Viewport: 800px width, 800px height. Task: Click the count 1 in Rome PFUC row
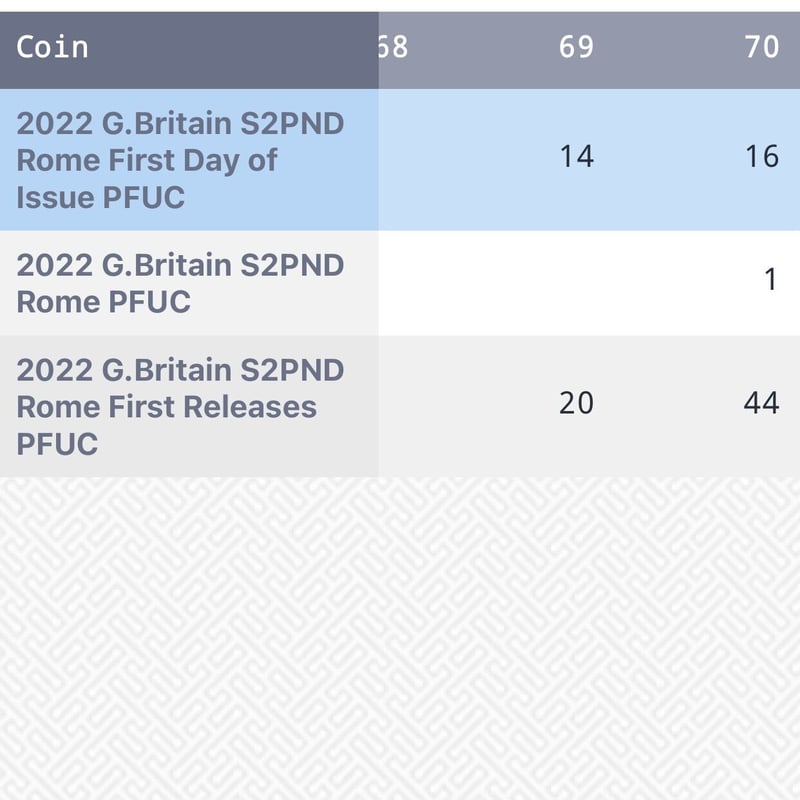coord(770,280)
